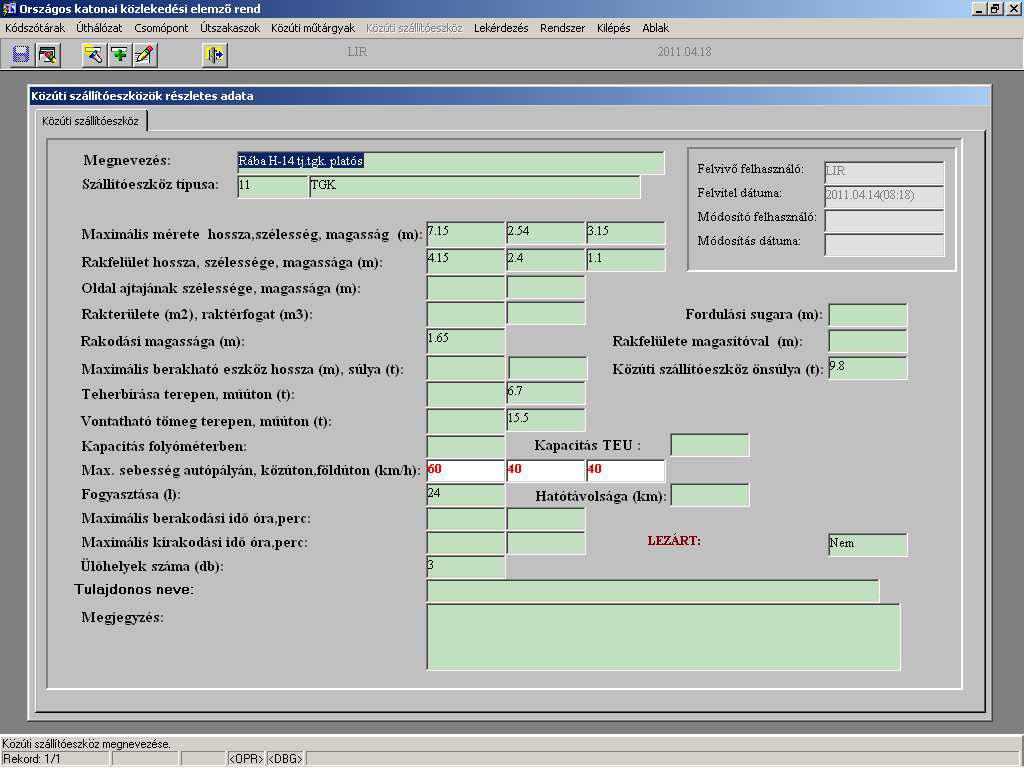The image size is (1024, 768).
Task: Click the type name field containing TGK
Action: [x=475, y=187]
